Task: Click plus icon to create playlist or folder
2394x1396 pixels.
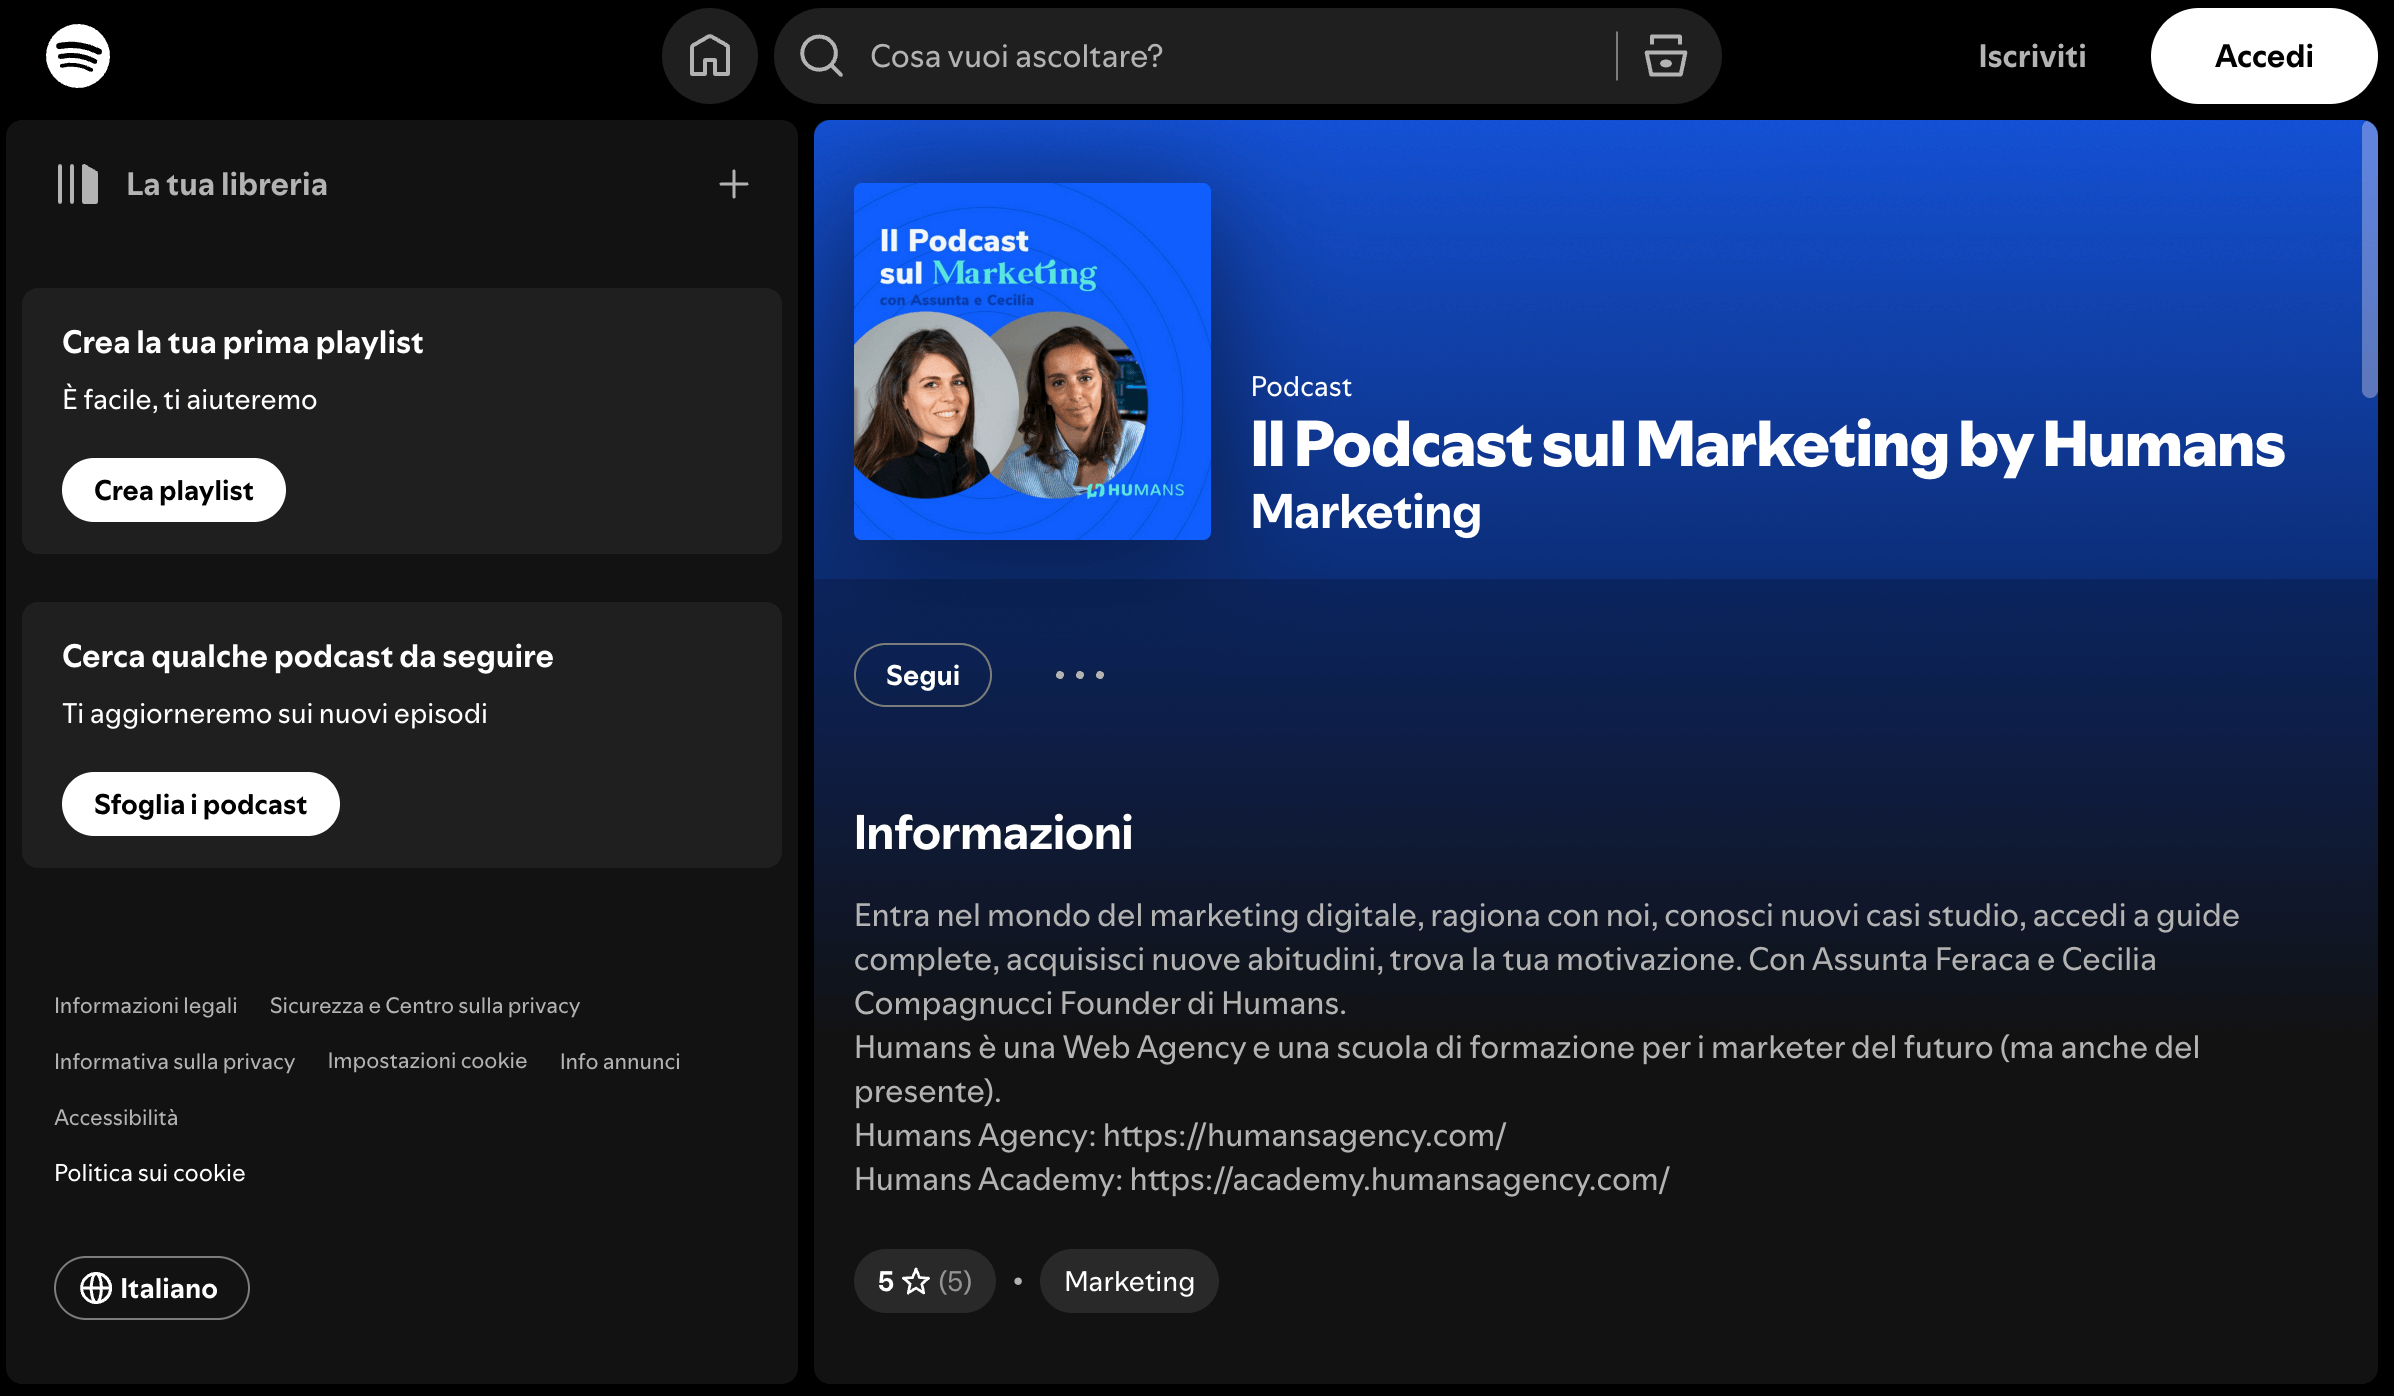Action: click(x=734, y=184)
